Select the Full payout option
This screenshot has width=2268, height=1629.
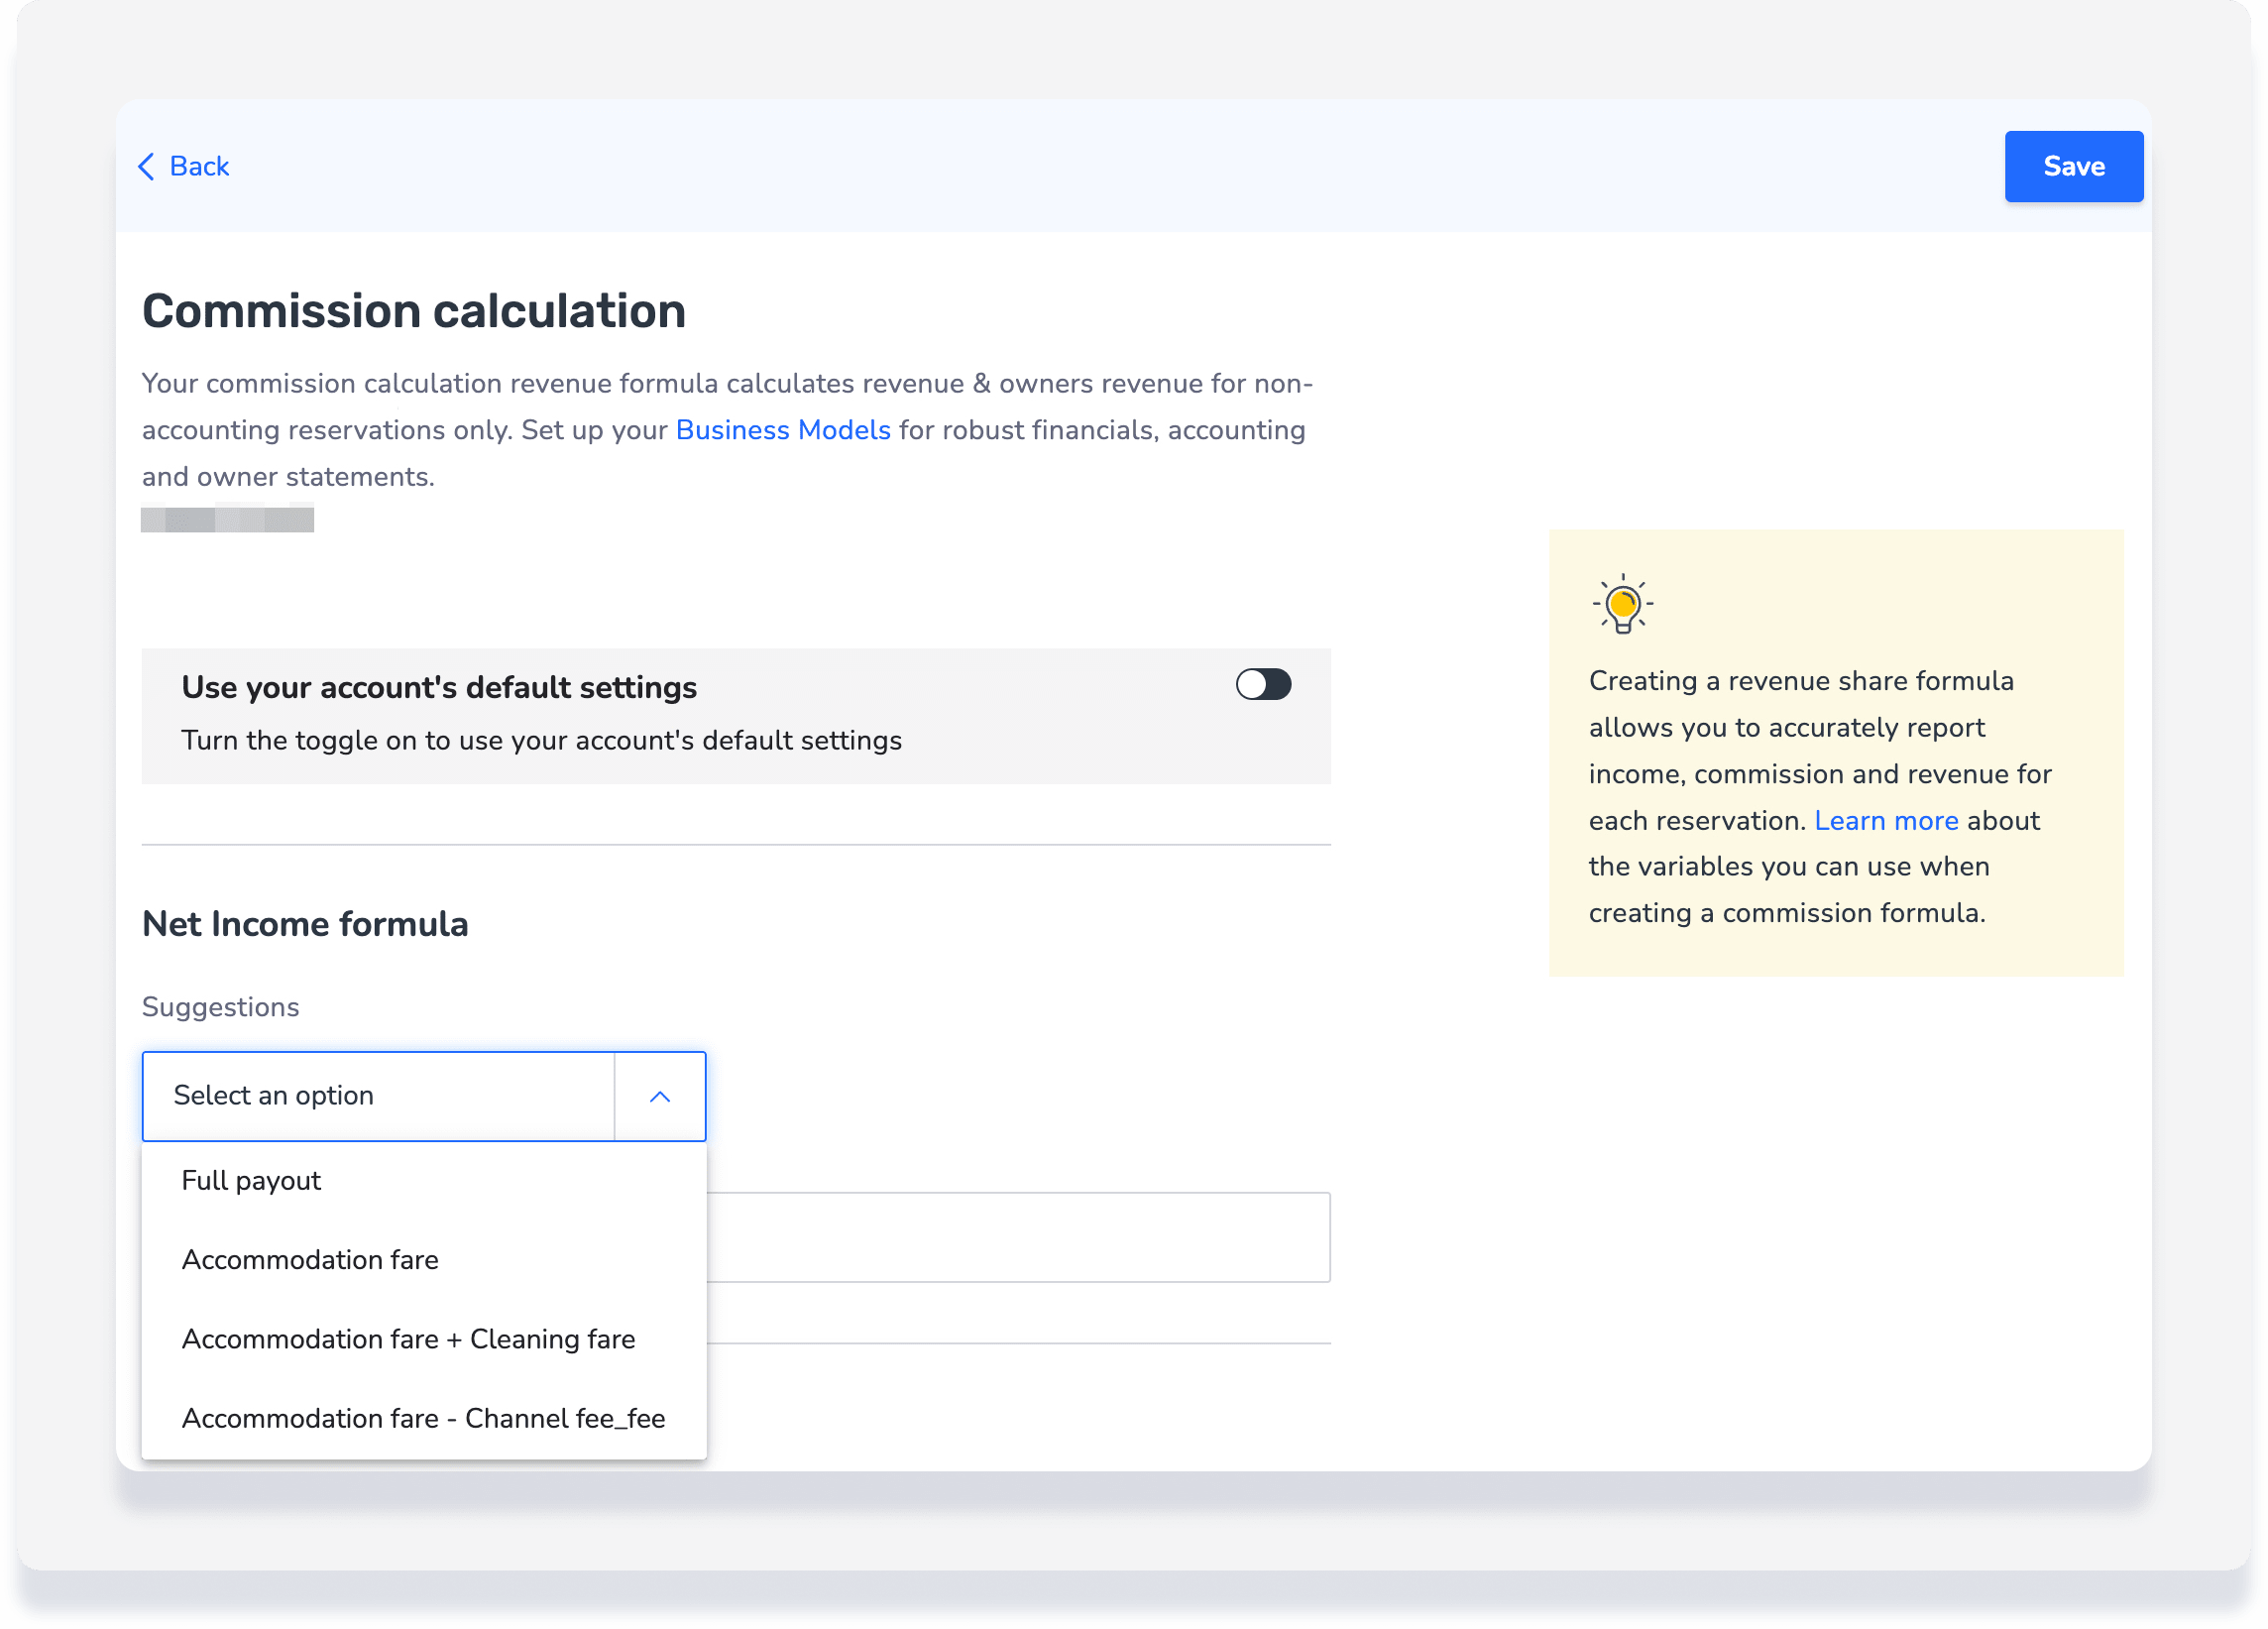tap(251, 1180)
